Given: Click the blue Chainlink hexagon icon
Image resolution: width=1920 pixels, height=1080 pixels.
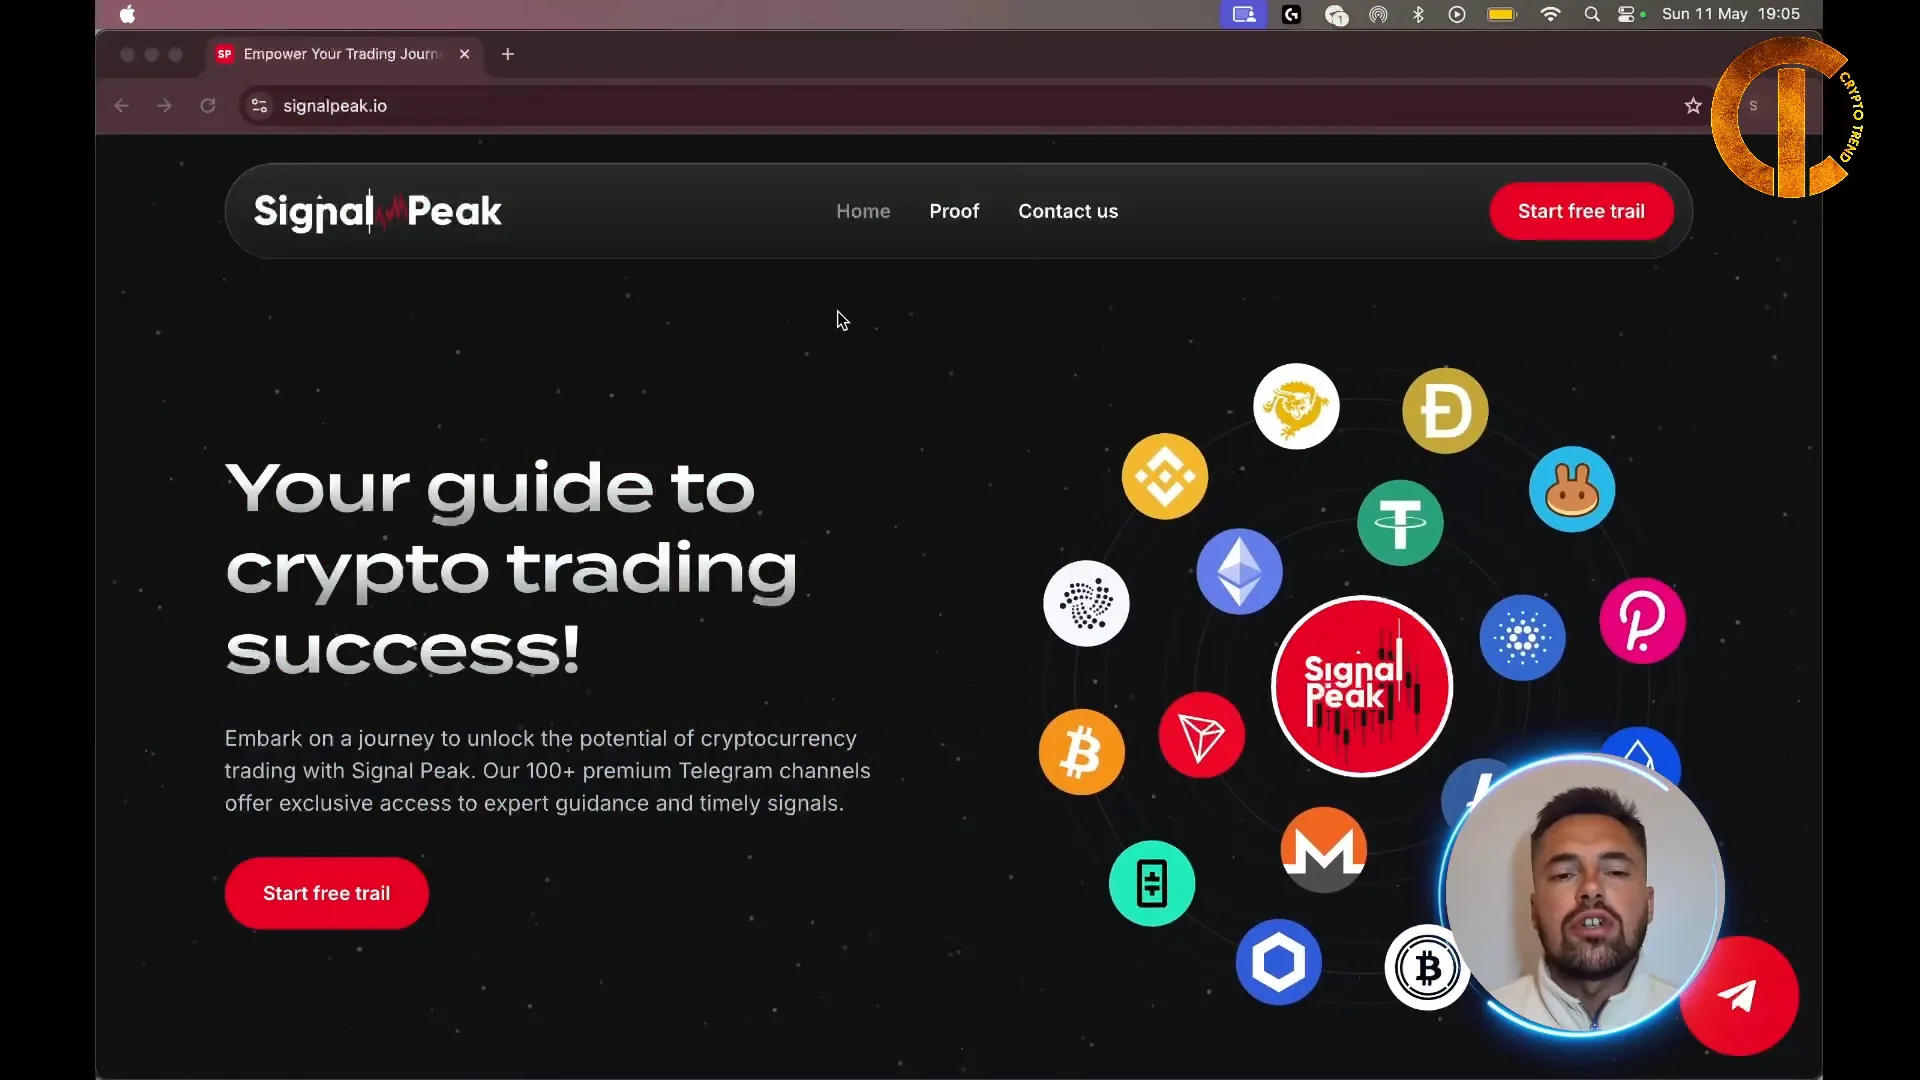Looking at the screenshot, I should tap(1278, 962).
